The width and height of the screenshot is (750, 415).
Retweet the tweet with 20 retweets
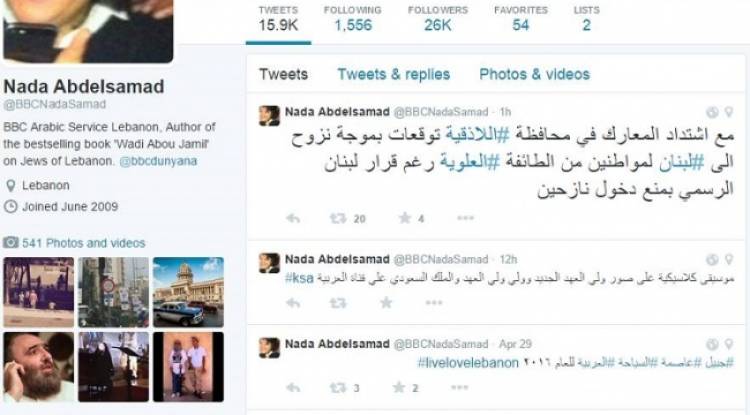(x=338, y=218)
